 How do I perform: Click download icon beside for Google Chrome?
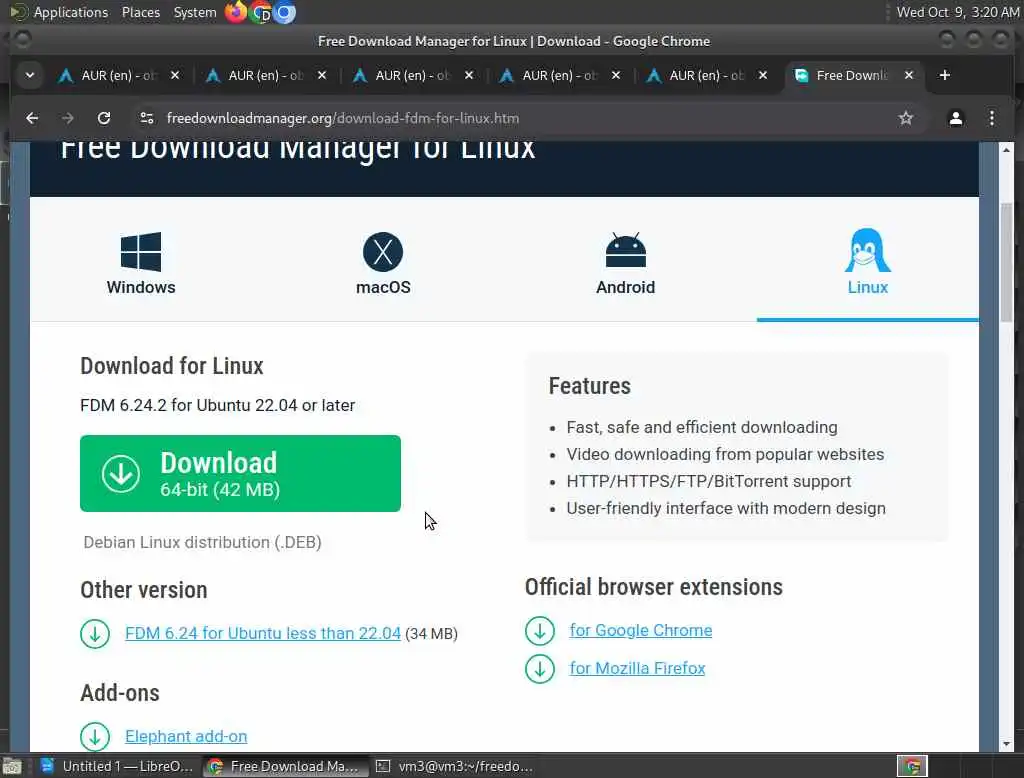[x=539, y=631]
